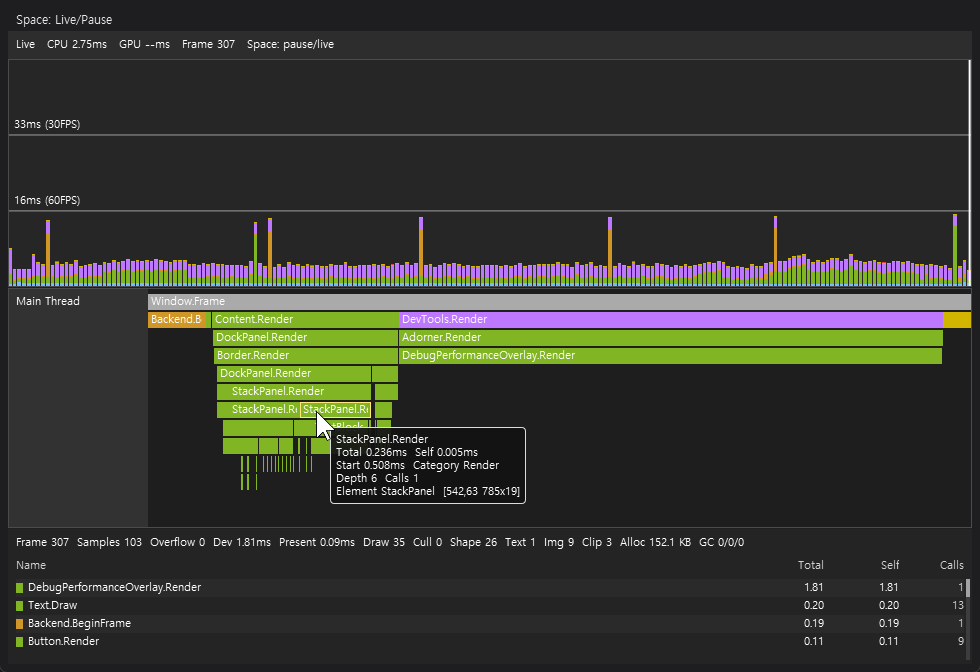Click the DebugPerformanceOverlay.Render flame bar
980x672 pixels.
click(x=671, y=356)
